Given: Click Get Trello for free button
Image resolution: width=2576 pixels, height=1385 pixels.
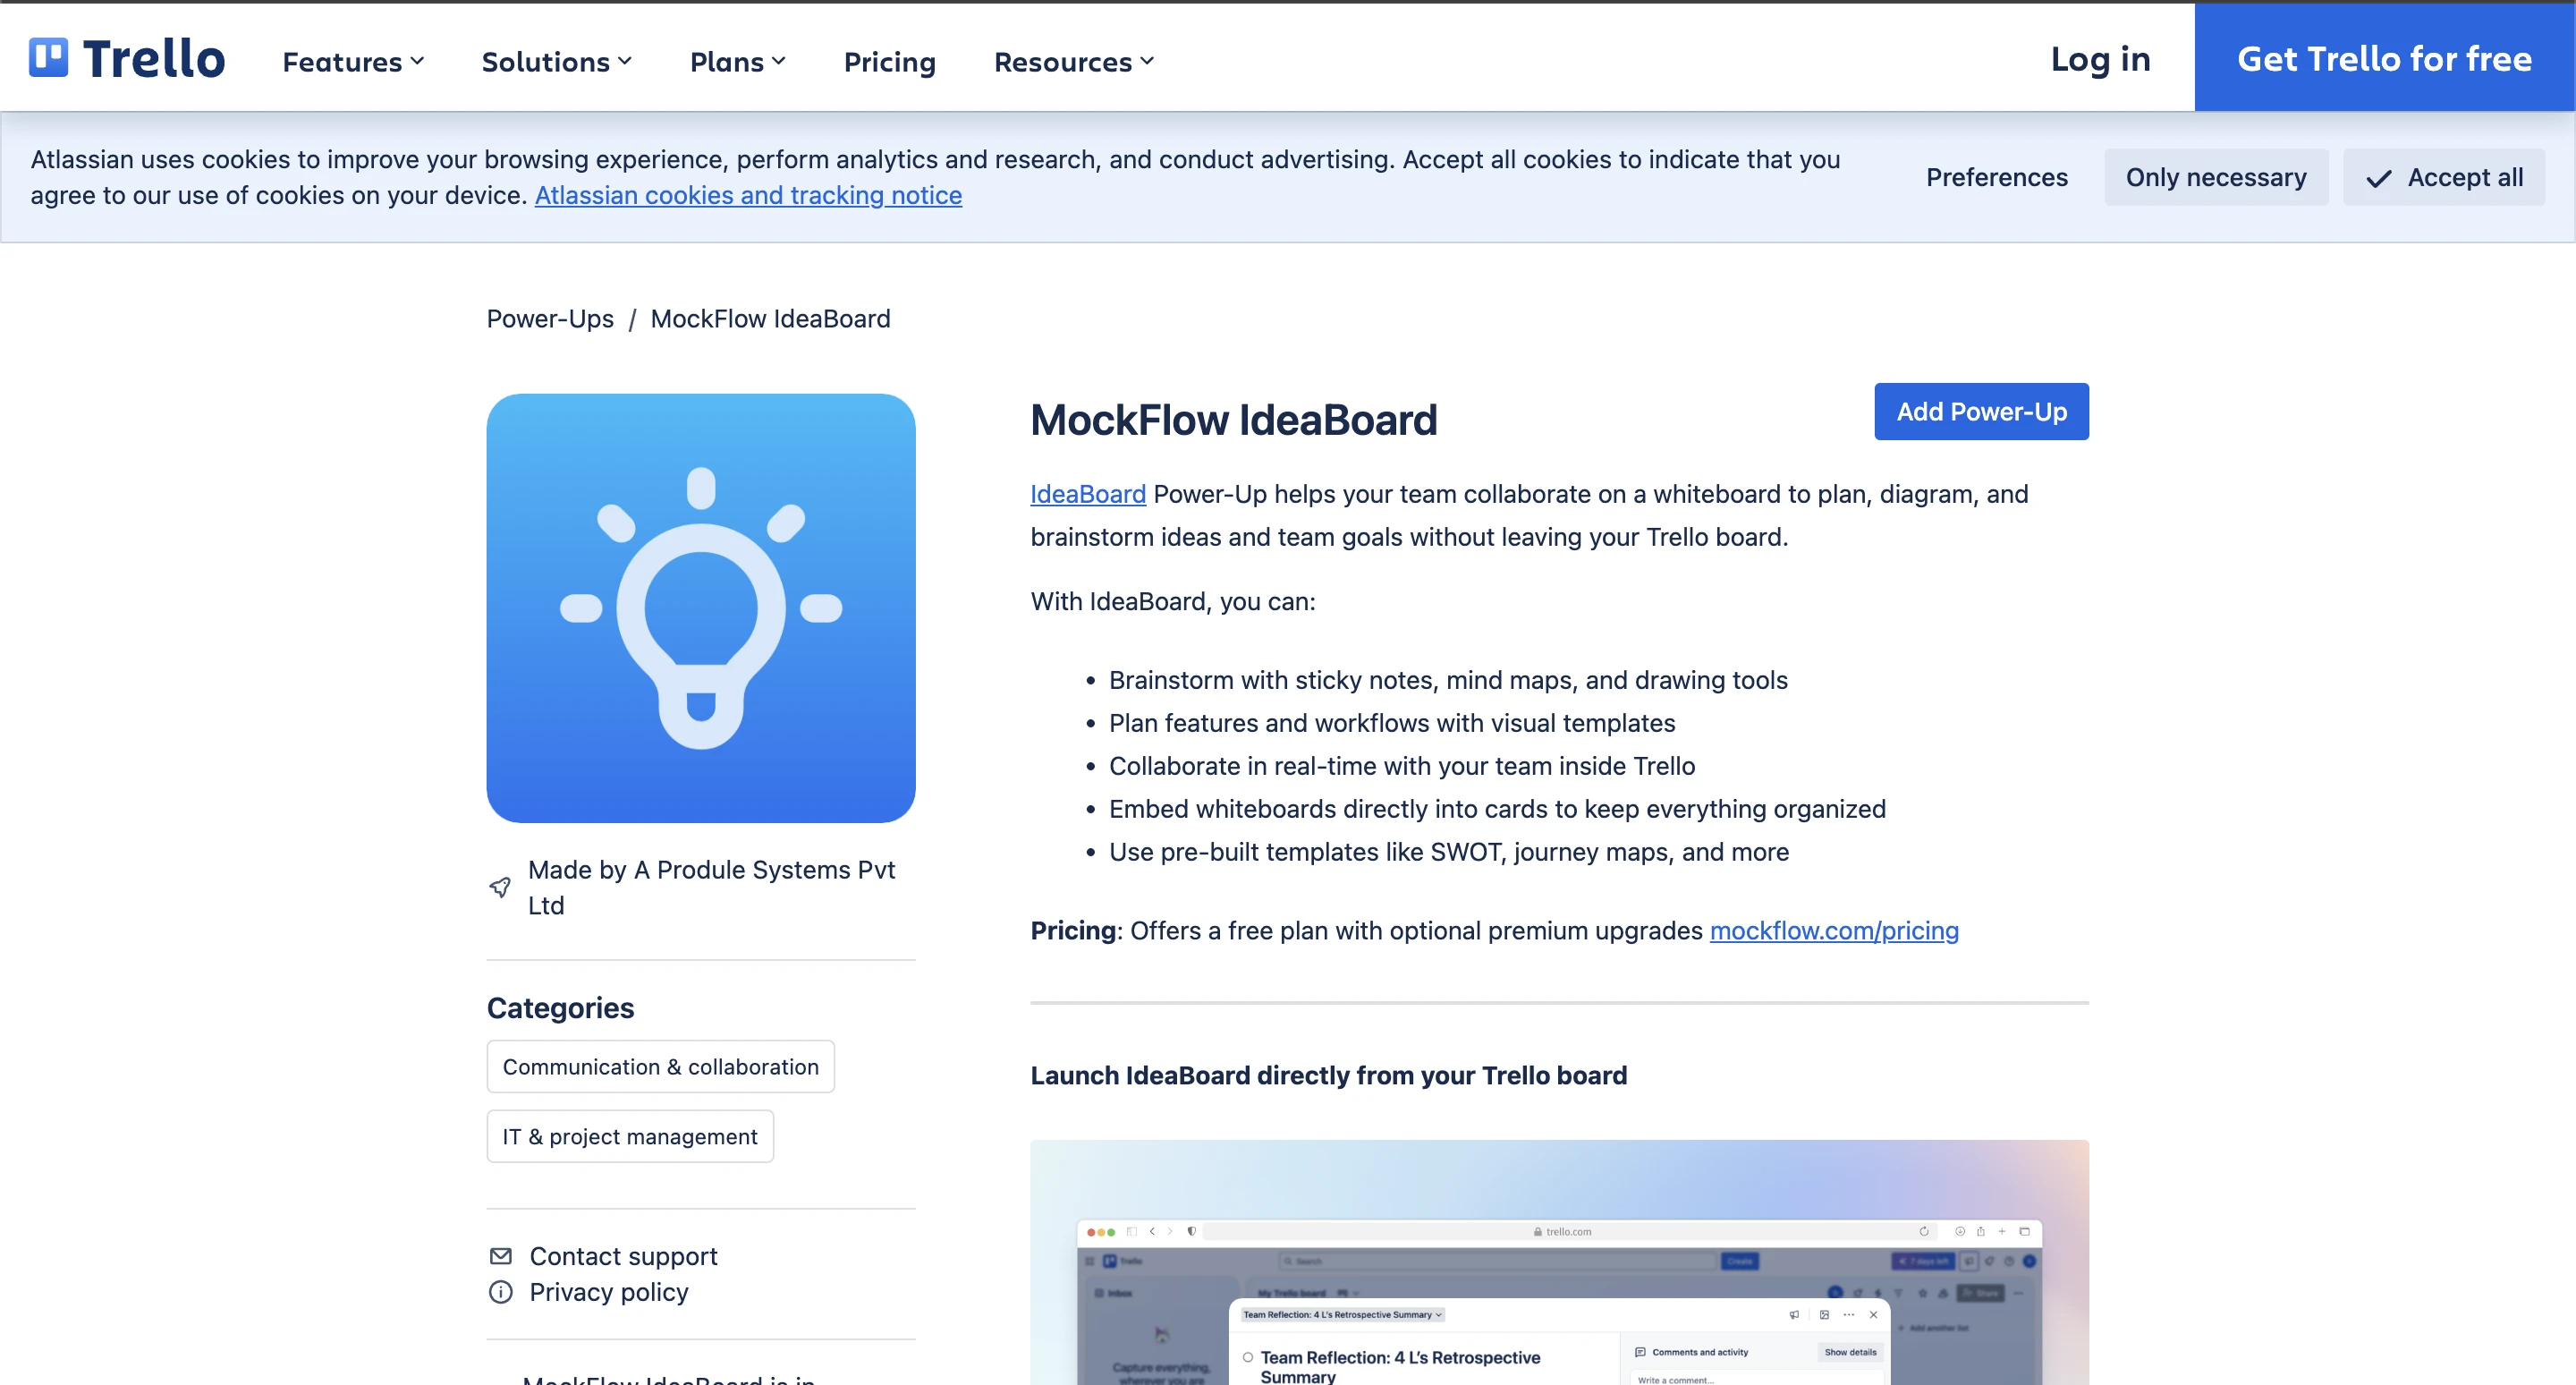Looking at the screenshot, I should point(2384,58).
